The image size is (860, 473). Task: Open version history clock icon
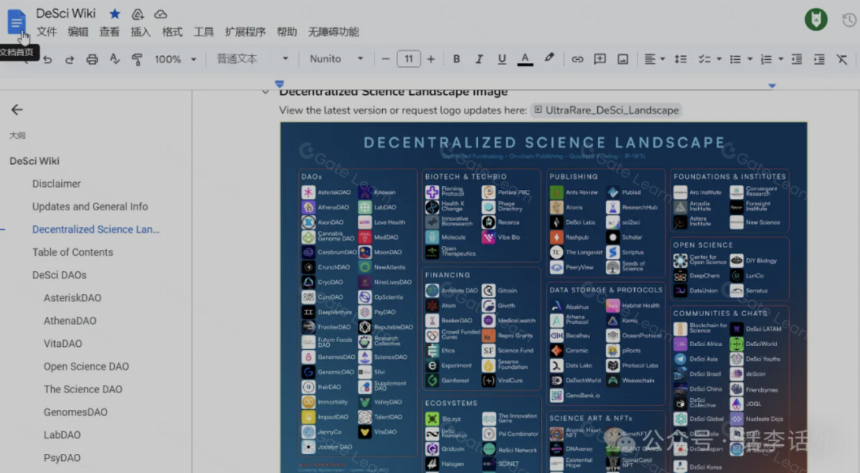click(849, 20)
